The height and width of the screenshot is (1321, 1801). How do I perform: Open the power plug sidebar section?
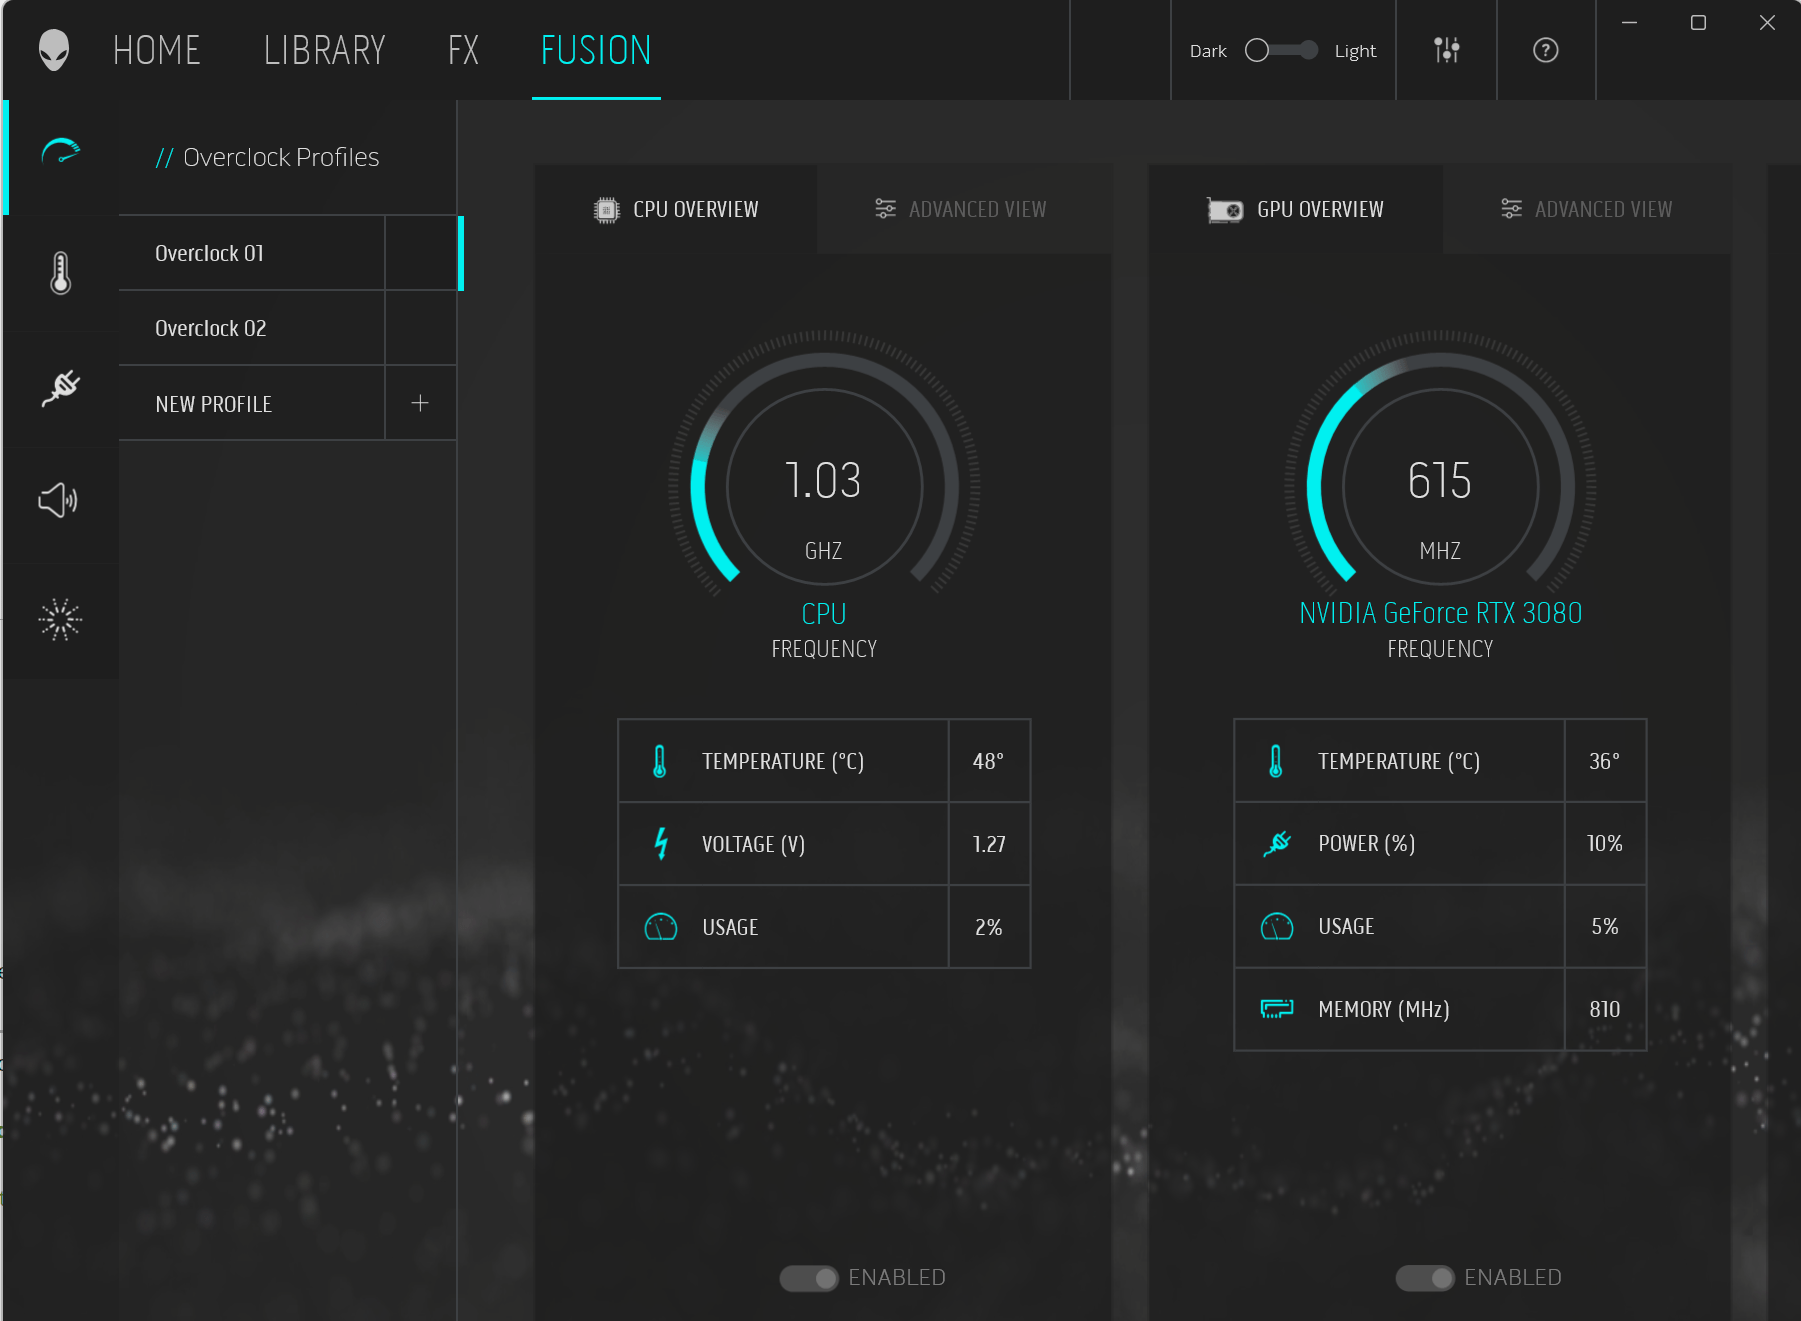click(x=61, y=388)
